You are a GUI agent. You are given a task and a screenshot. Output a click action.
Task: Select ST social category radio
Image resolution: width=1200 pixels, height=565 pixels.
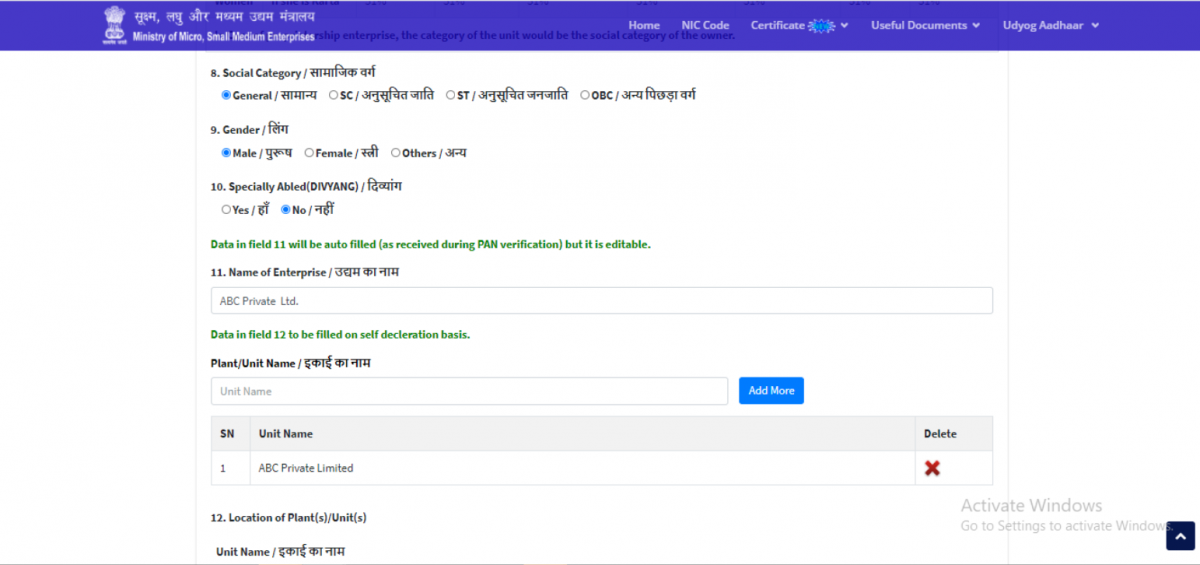pyautogui.click(x=451, y=95)
